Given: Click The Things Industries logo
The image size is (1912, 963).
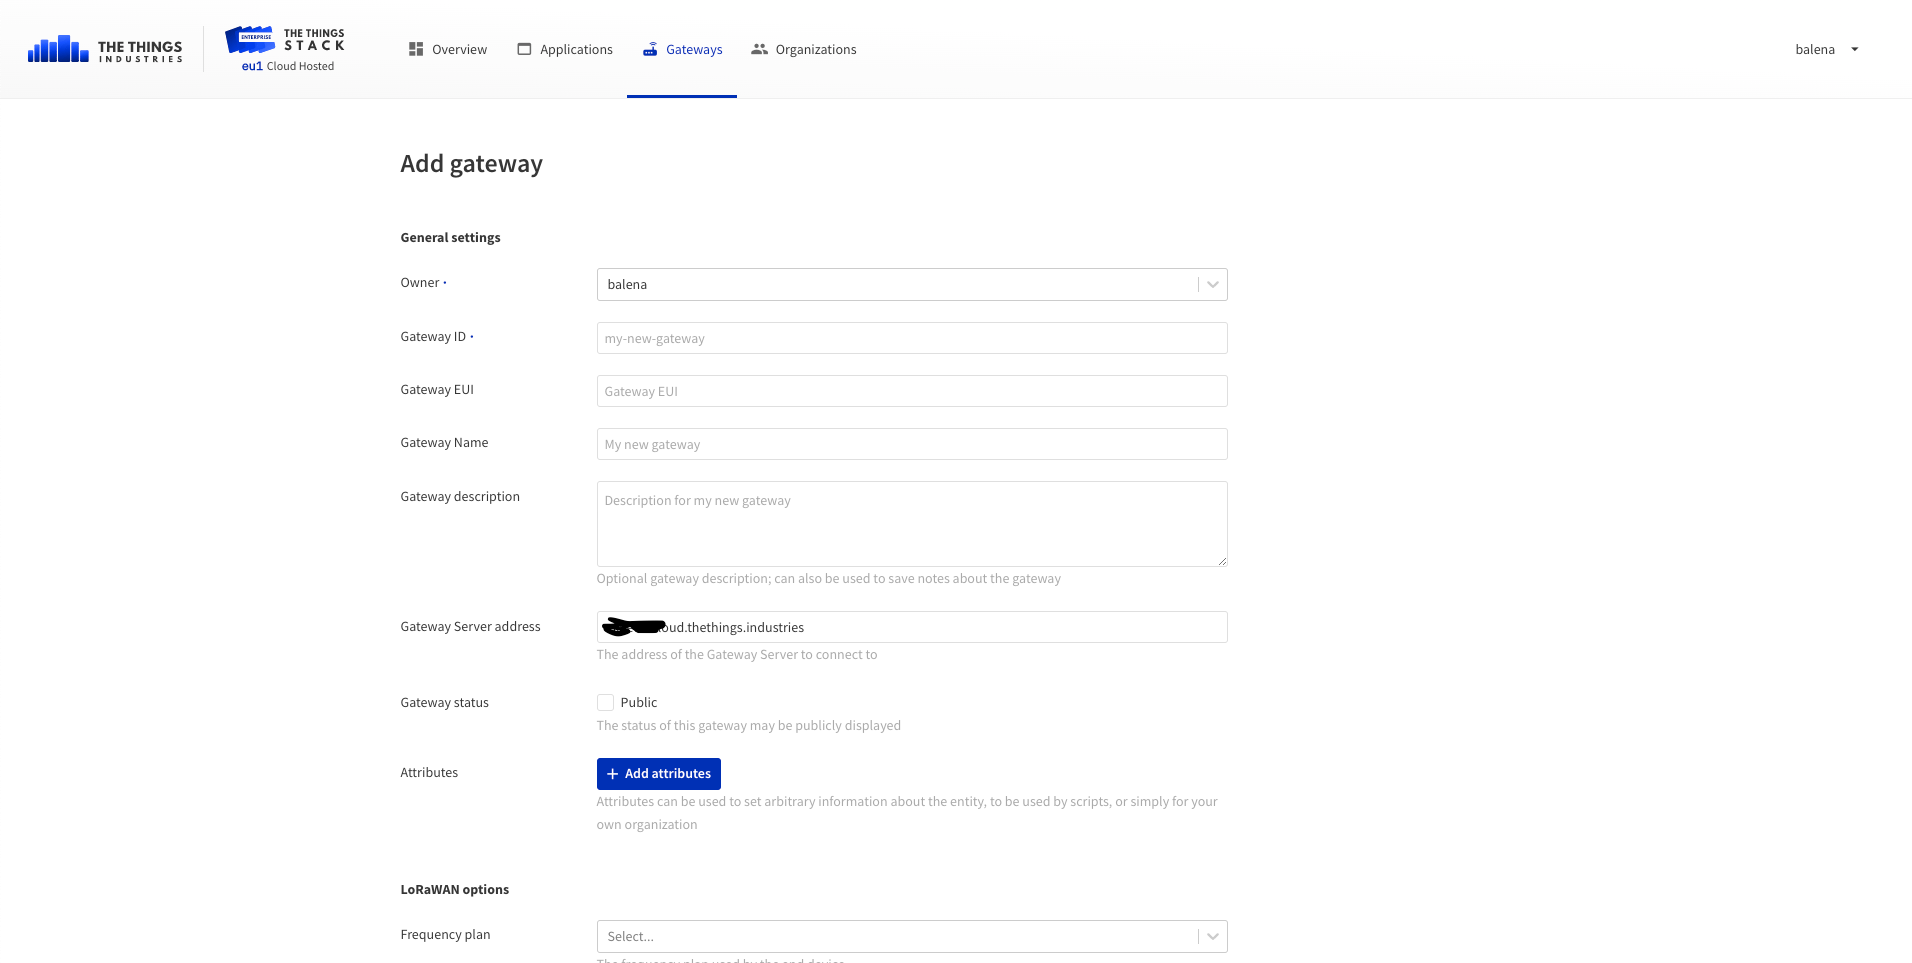Looking at the screenshot, I should pos(105,48).
